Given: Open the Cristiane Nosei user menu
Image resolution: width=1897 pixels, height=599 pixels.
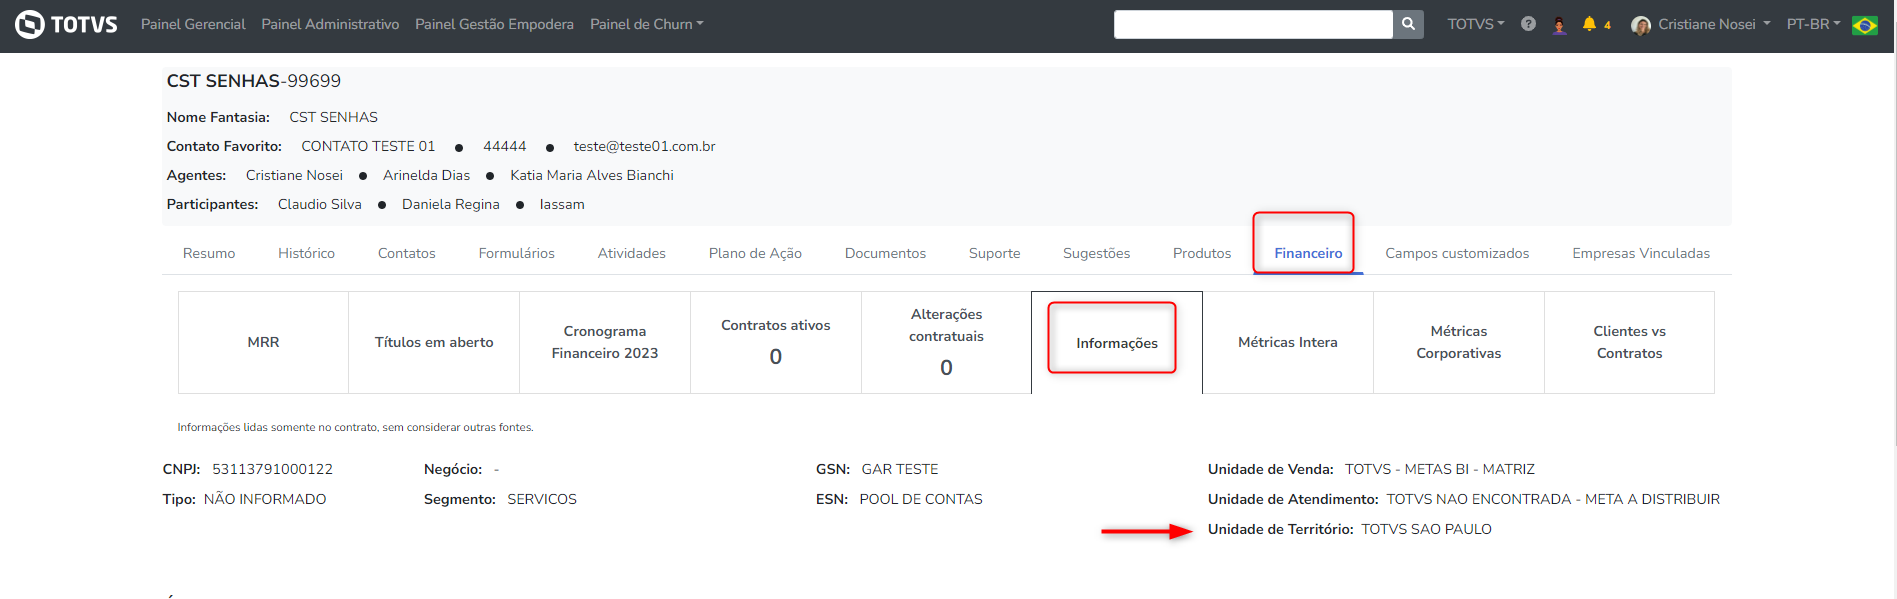Looking at the screenshot, I should click(1713, 24).
